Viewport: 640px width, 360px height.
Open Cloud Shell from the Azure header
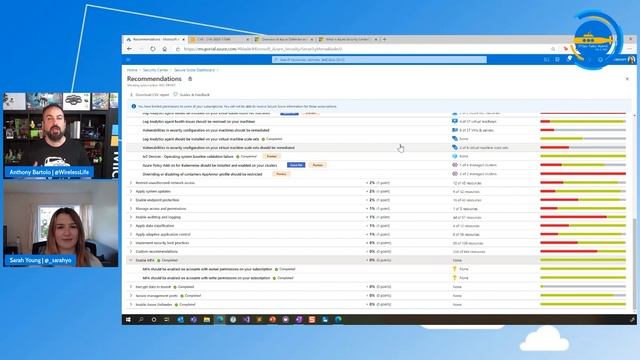click(x=547, y=60)
